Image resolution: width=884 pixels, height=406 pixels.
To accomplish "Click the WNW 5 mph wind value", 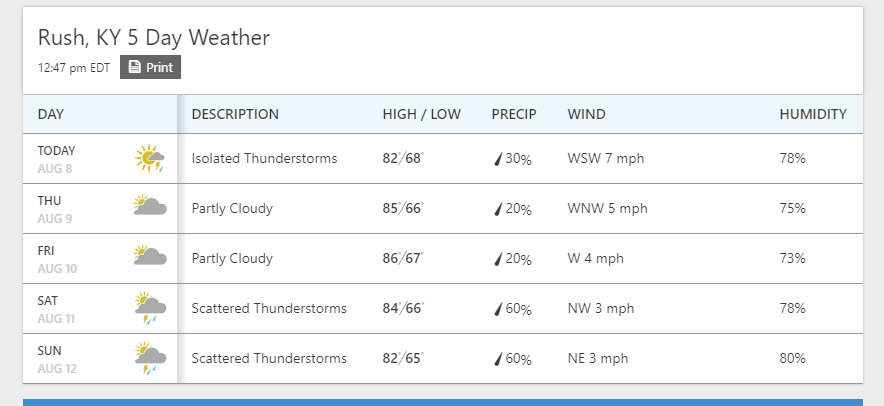I will click(608, 209).
